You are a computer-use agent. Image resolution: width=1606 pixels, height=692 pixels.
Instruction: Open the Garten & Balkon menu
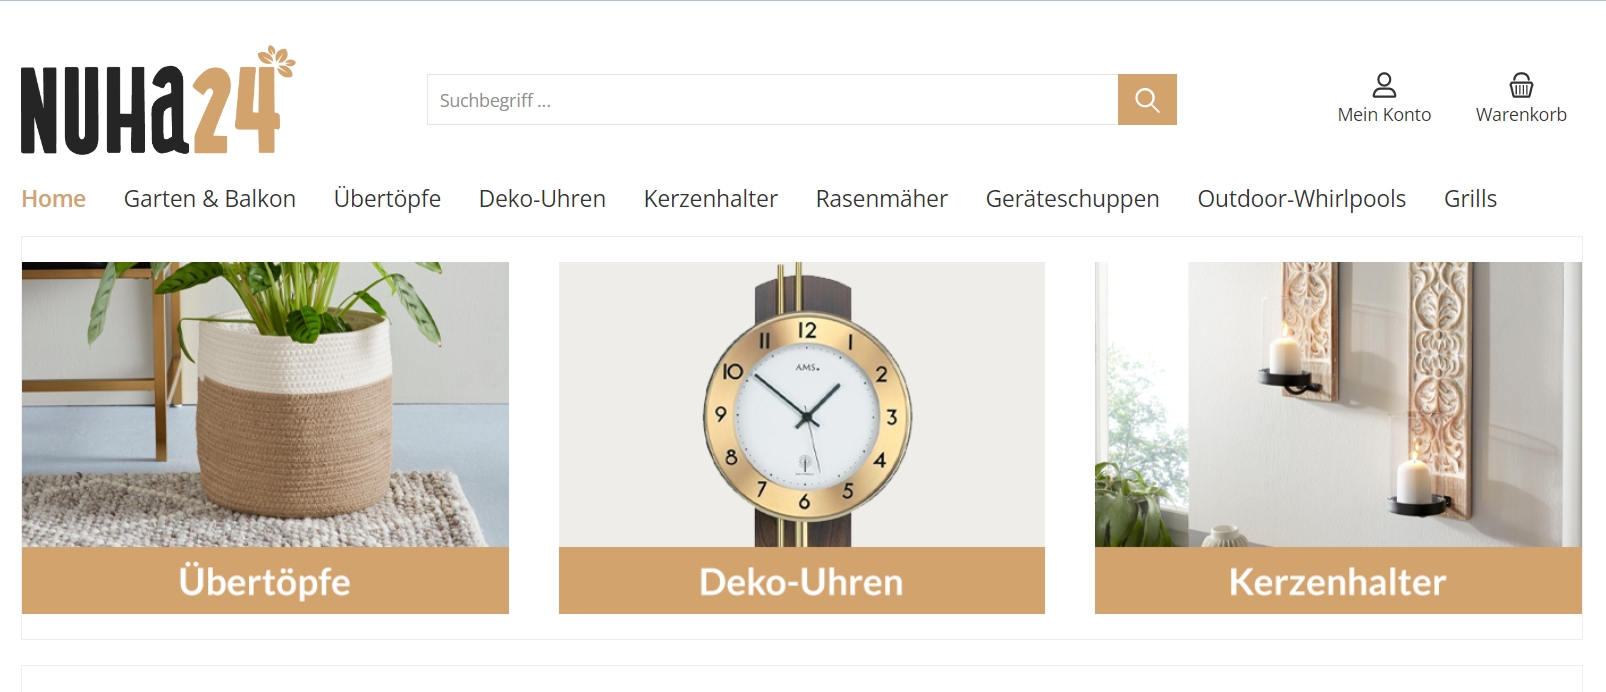(210, 199)
